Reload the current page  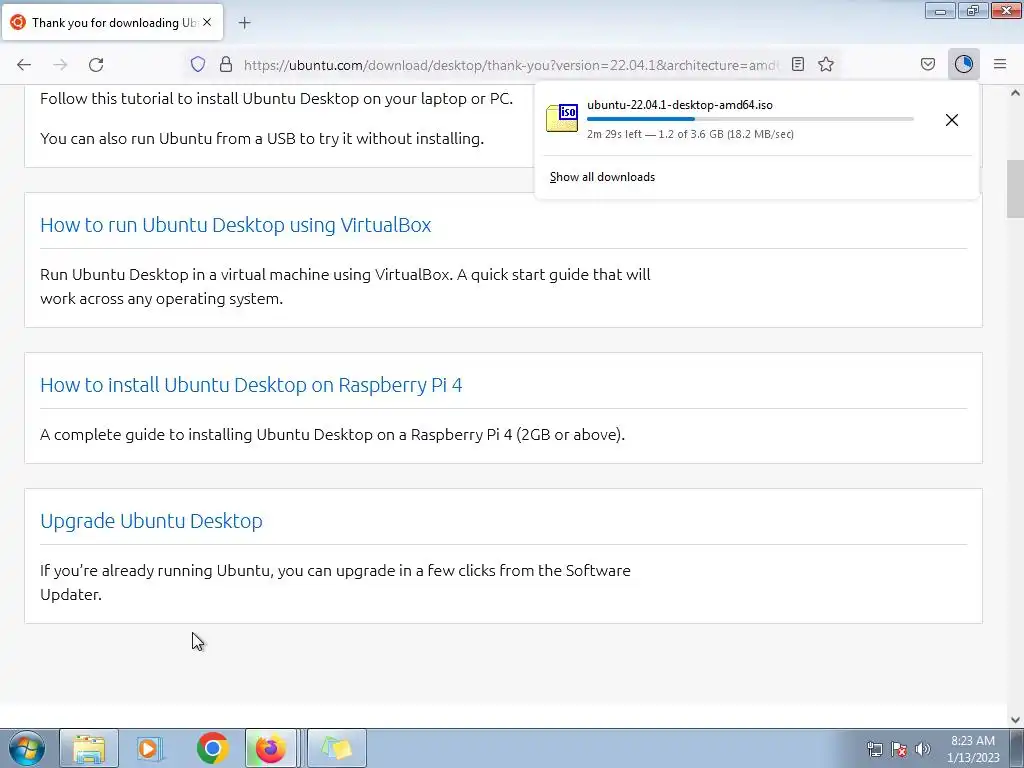coord(96,64)
